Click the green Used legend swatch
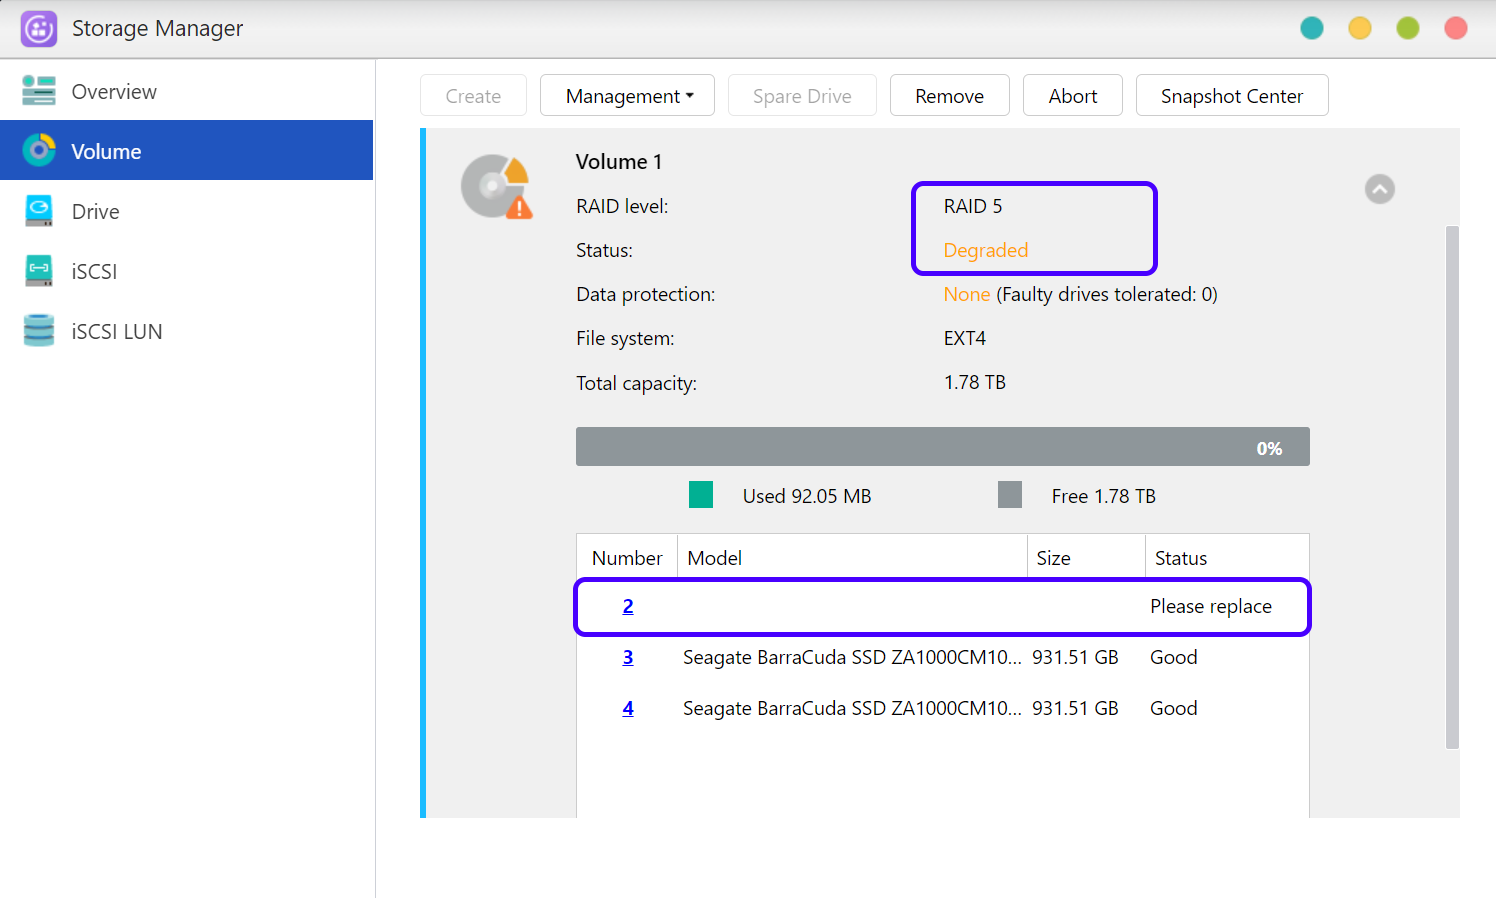Image resolution: width=1496 pixels, height=898 pixels. click(701, 495)
